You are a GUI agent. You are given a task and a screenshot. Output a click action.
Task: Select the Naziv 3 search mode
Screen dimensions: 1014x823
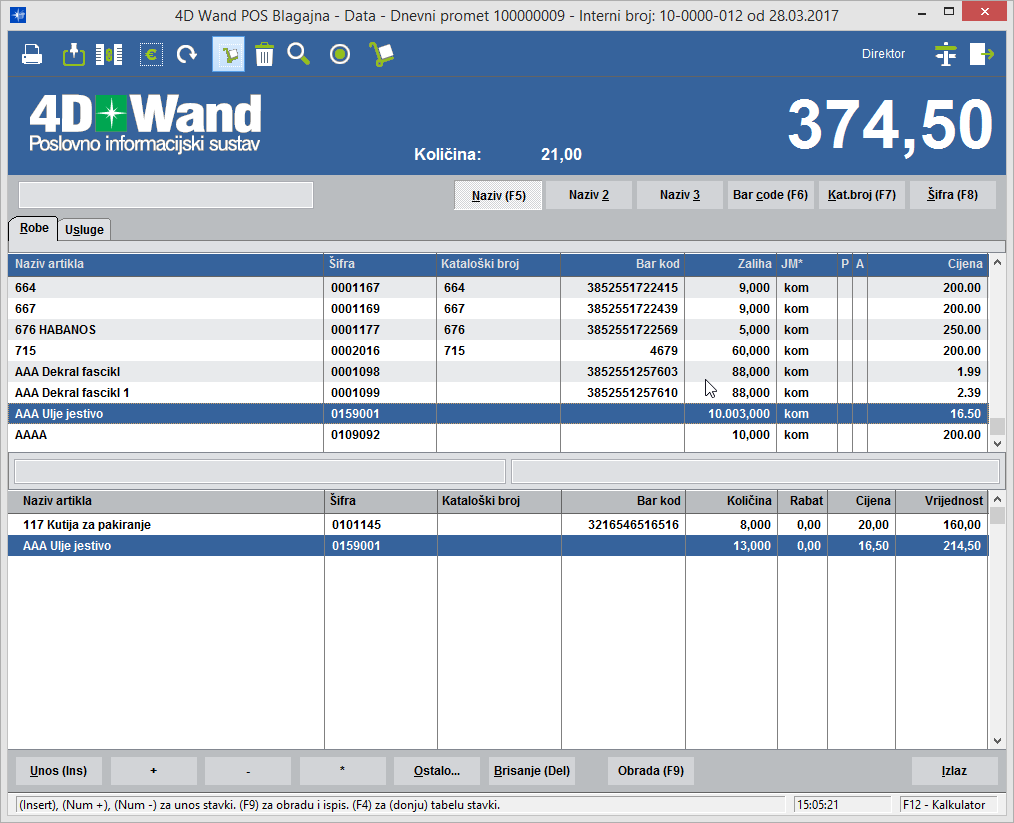[x=680, y=195]
